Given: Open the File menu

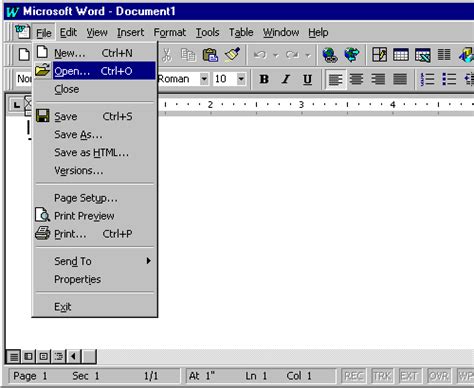Looking at the screenshot, I should pyautogui.click(x=44, y=33).
